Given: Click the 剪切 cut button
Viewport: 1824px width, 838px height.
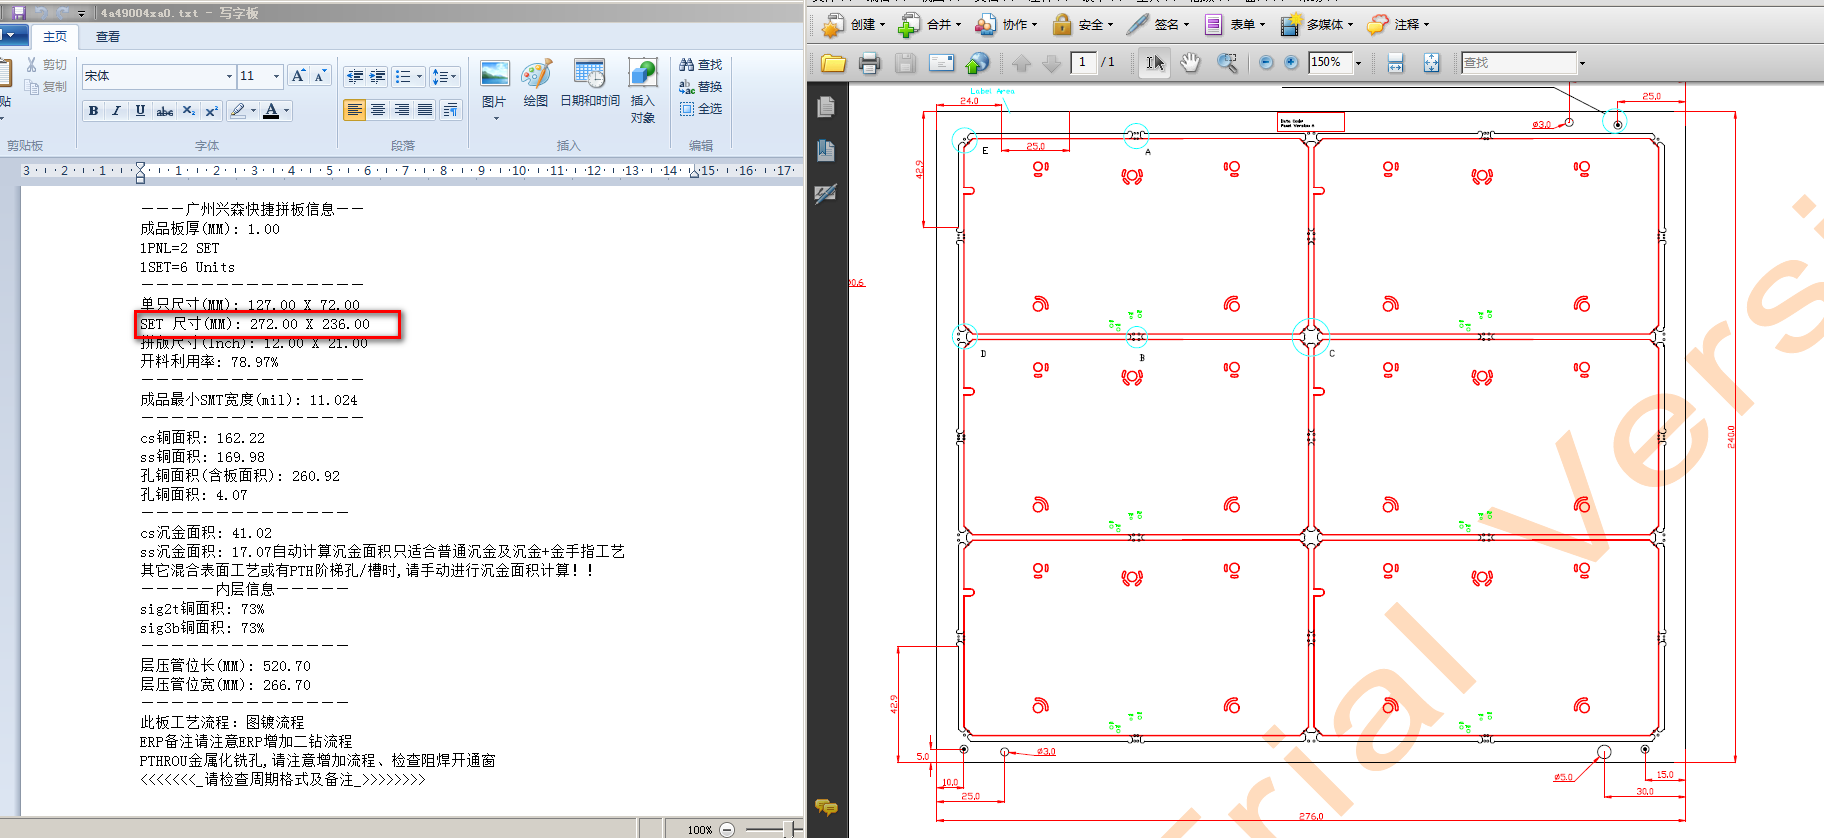Looking at the screenshot, I should [46, 64].
